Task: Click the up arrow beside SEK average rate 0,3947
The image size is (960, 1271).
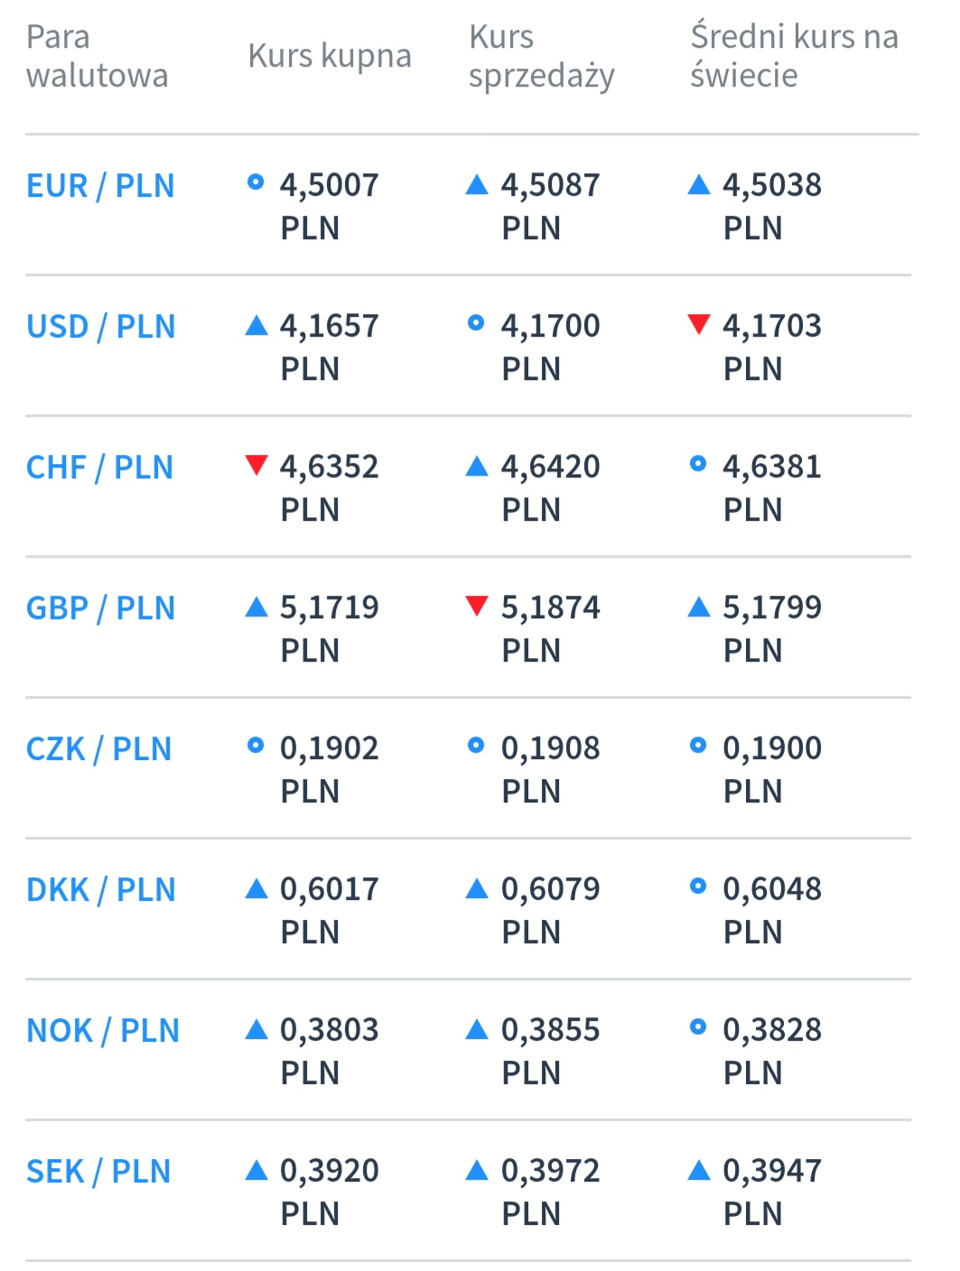Action: point(699,1170)
